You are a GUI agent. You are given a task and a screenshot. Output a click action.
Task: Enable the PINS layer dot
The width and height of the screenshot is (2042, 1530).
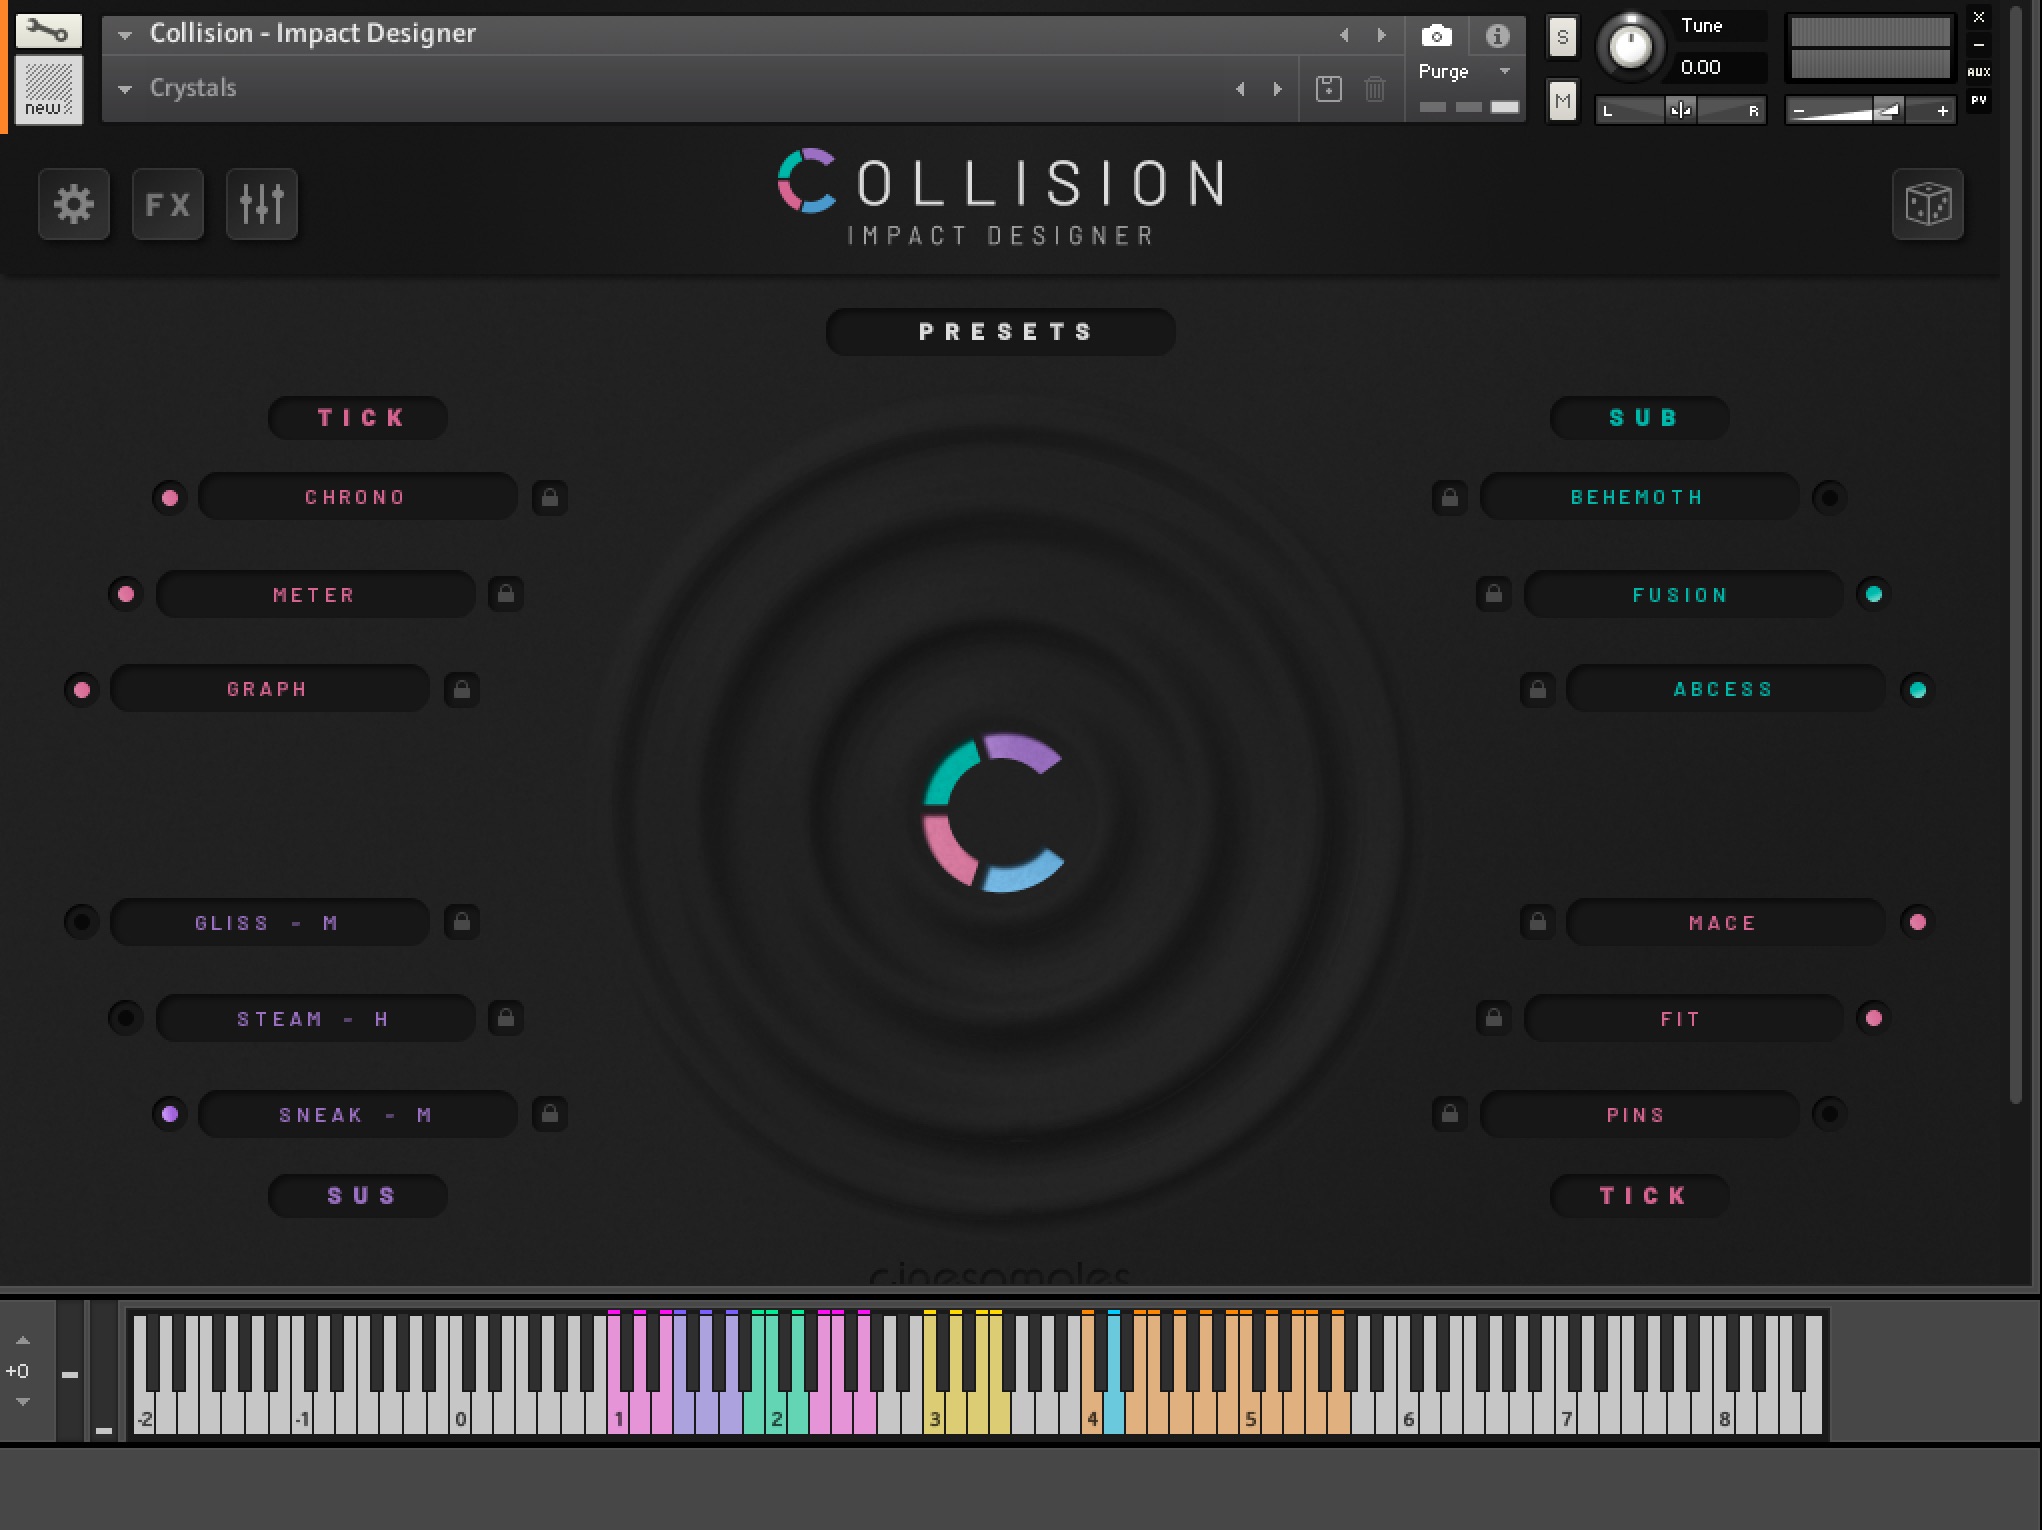(1829, 1114)
